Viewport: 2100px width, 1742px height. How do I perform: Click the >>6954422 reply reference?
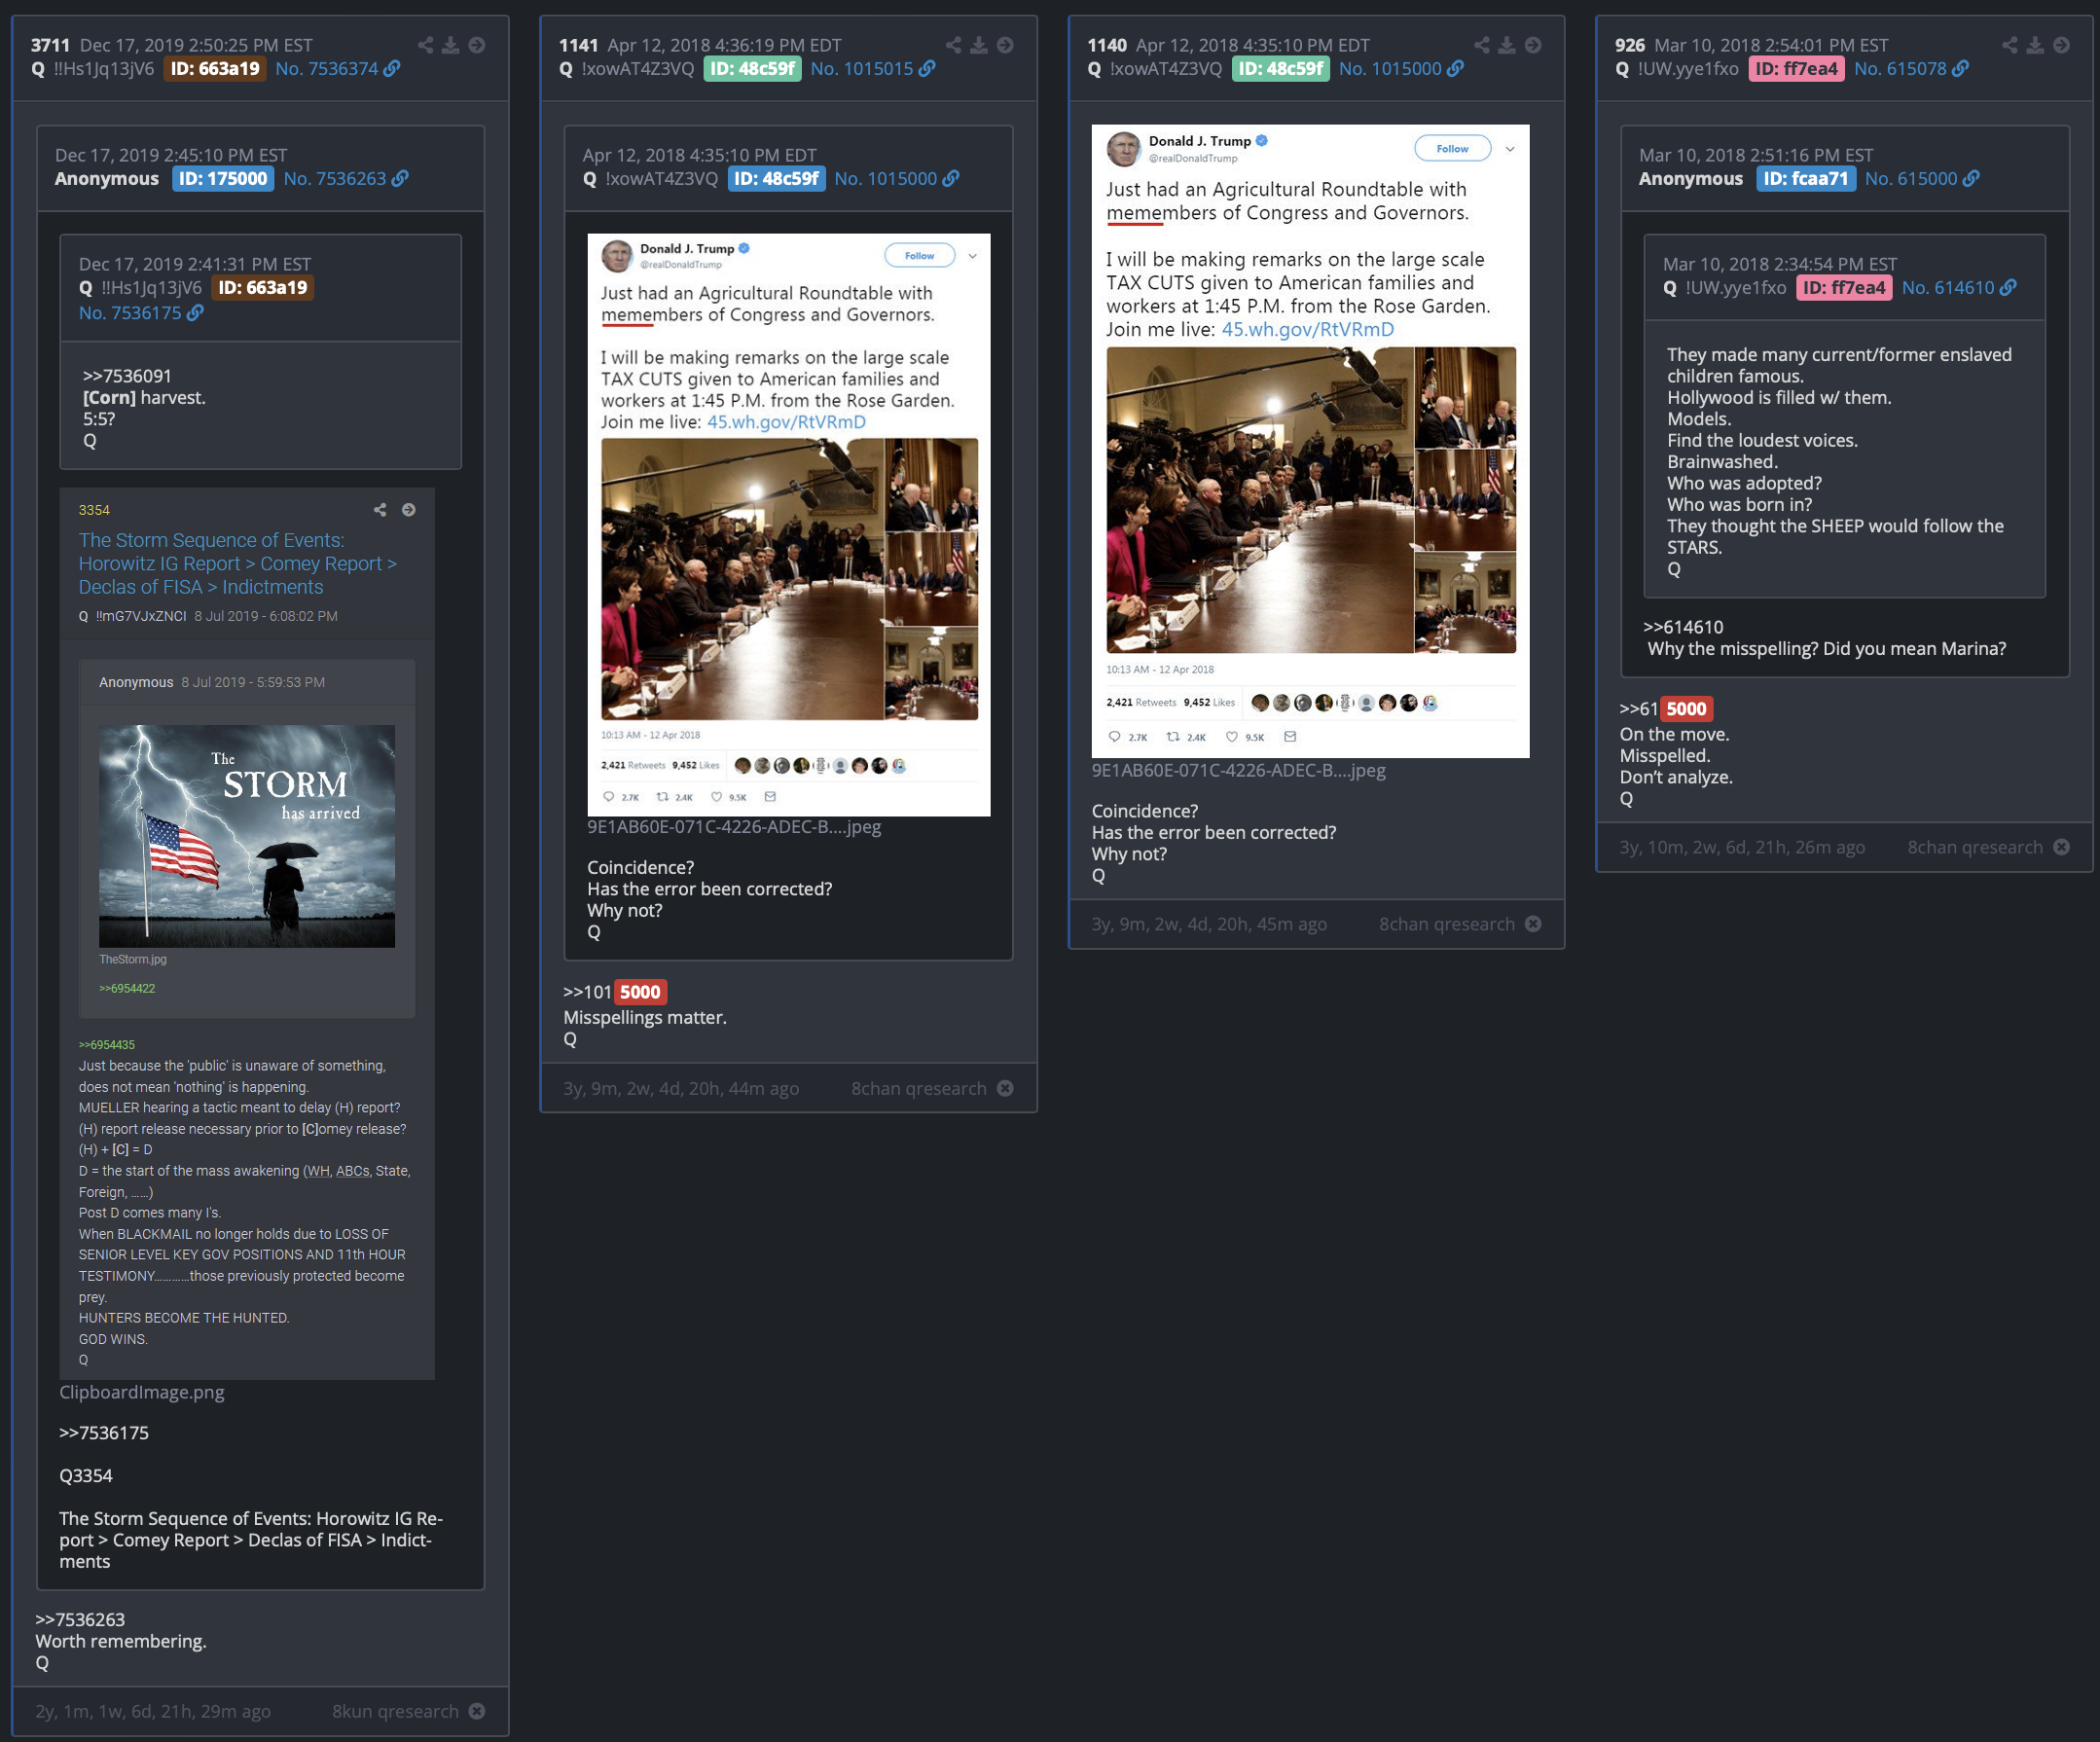(x=127, y=989)
